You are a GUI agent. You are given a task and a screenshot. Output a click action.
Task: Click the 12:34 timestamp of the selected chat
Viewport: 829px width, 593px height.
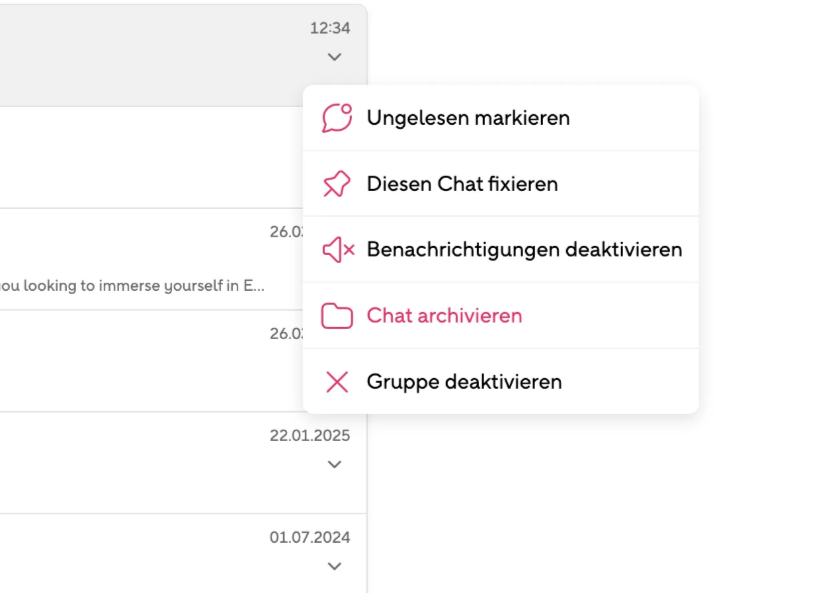pyautogui.click(x=330, y=28)
